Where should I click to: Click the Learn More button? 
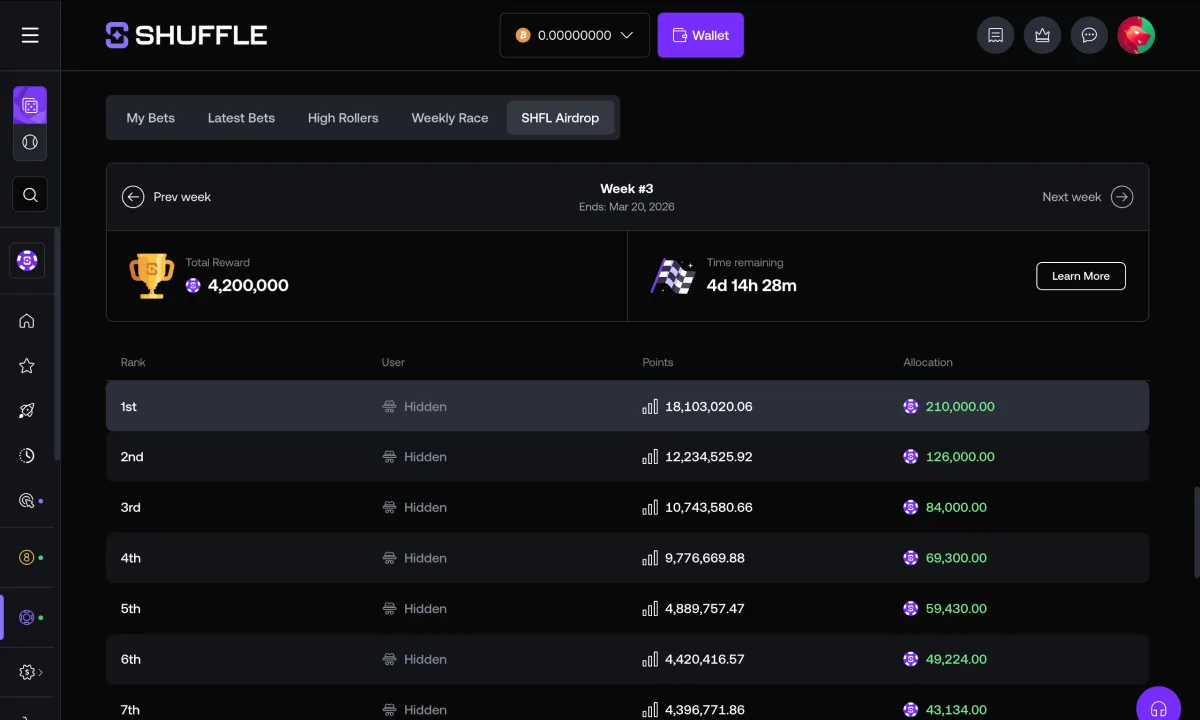(x=1080, y=276)
